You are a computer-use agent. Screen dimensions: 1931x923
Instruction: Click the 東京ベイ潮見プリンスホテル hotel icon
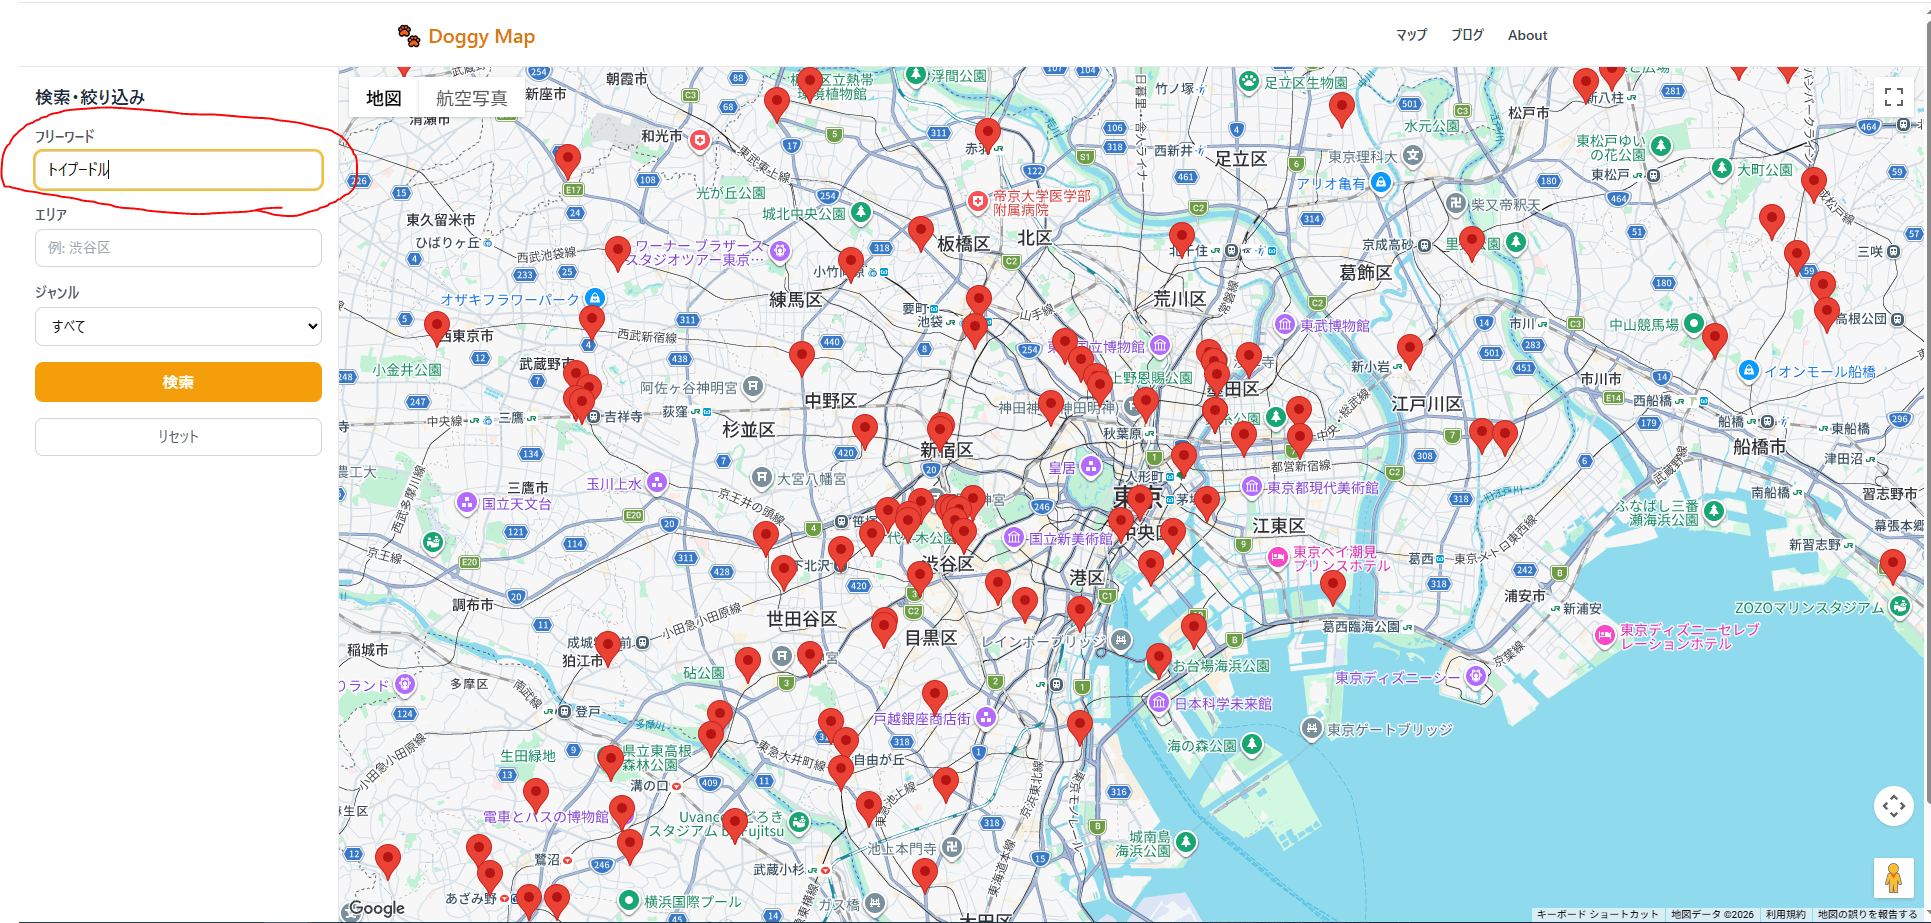point(1277,558)
